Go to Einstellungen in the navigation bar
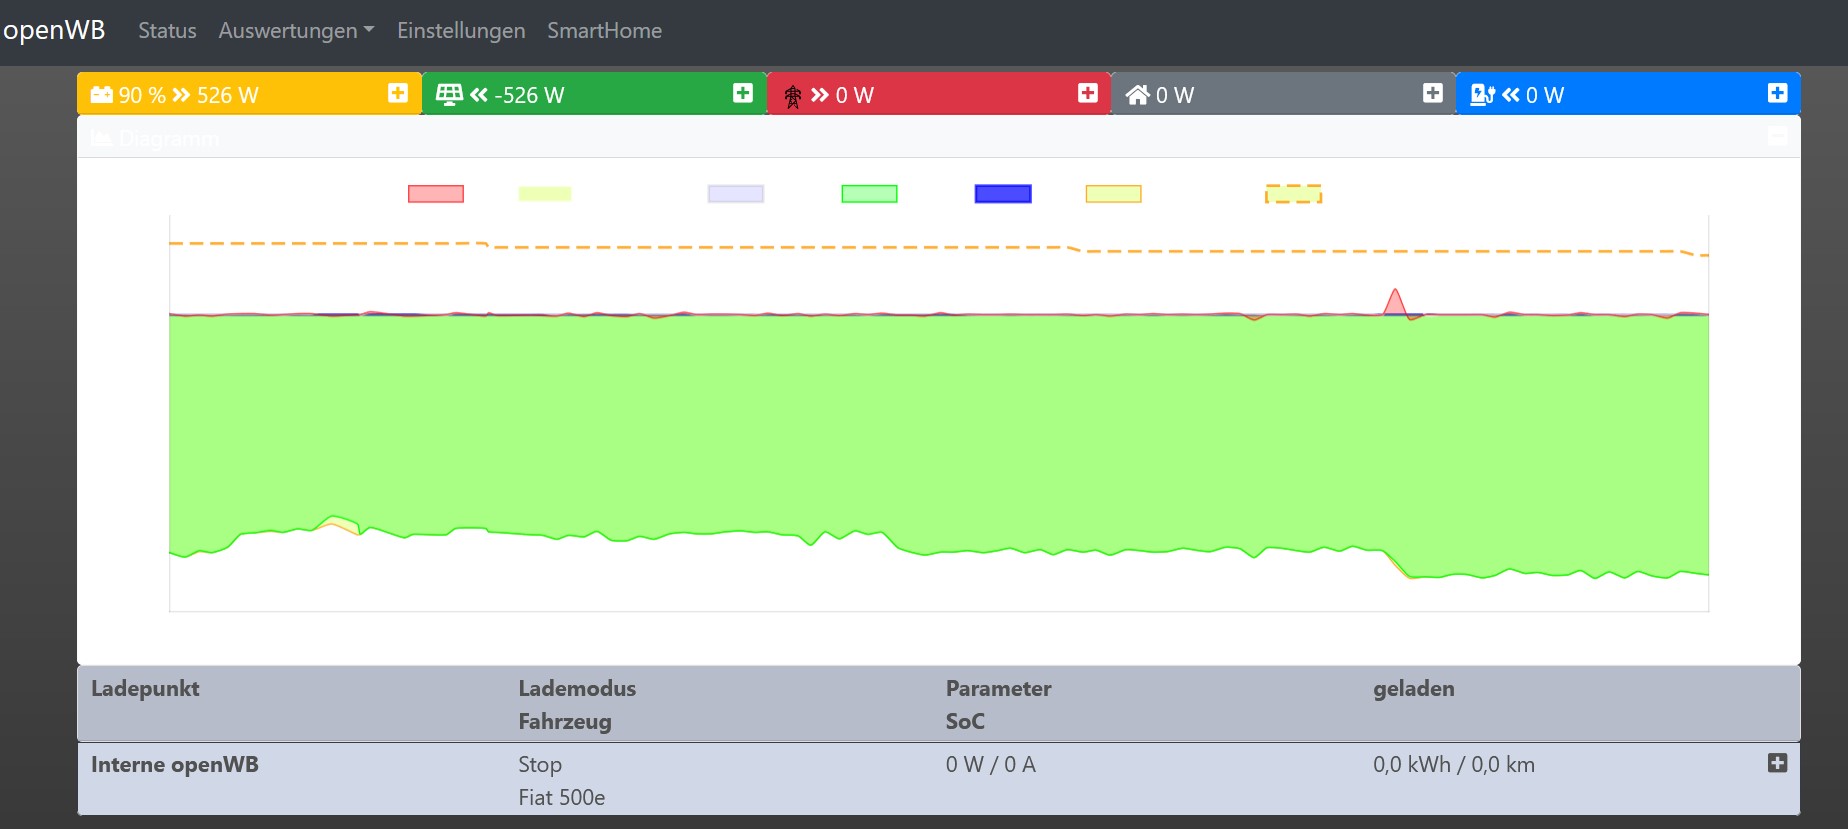This screenshot has width=1848, height=829. (461, 31)
